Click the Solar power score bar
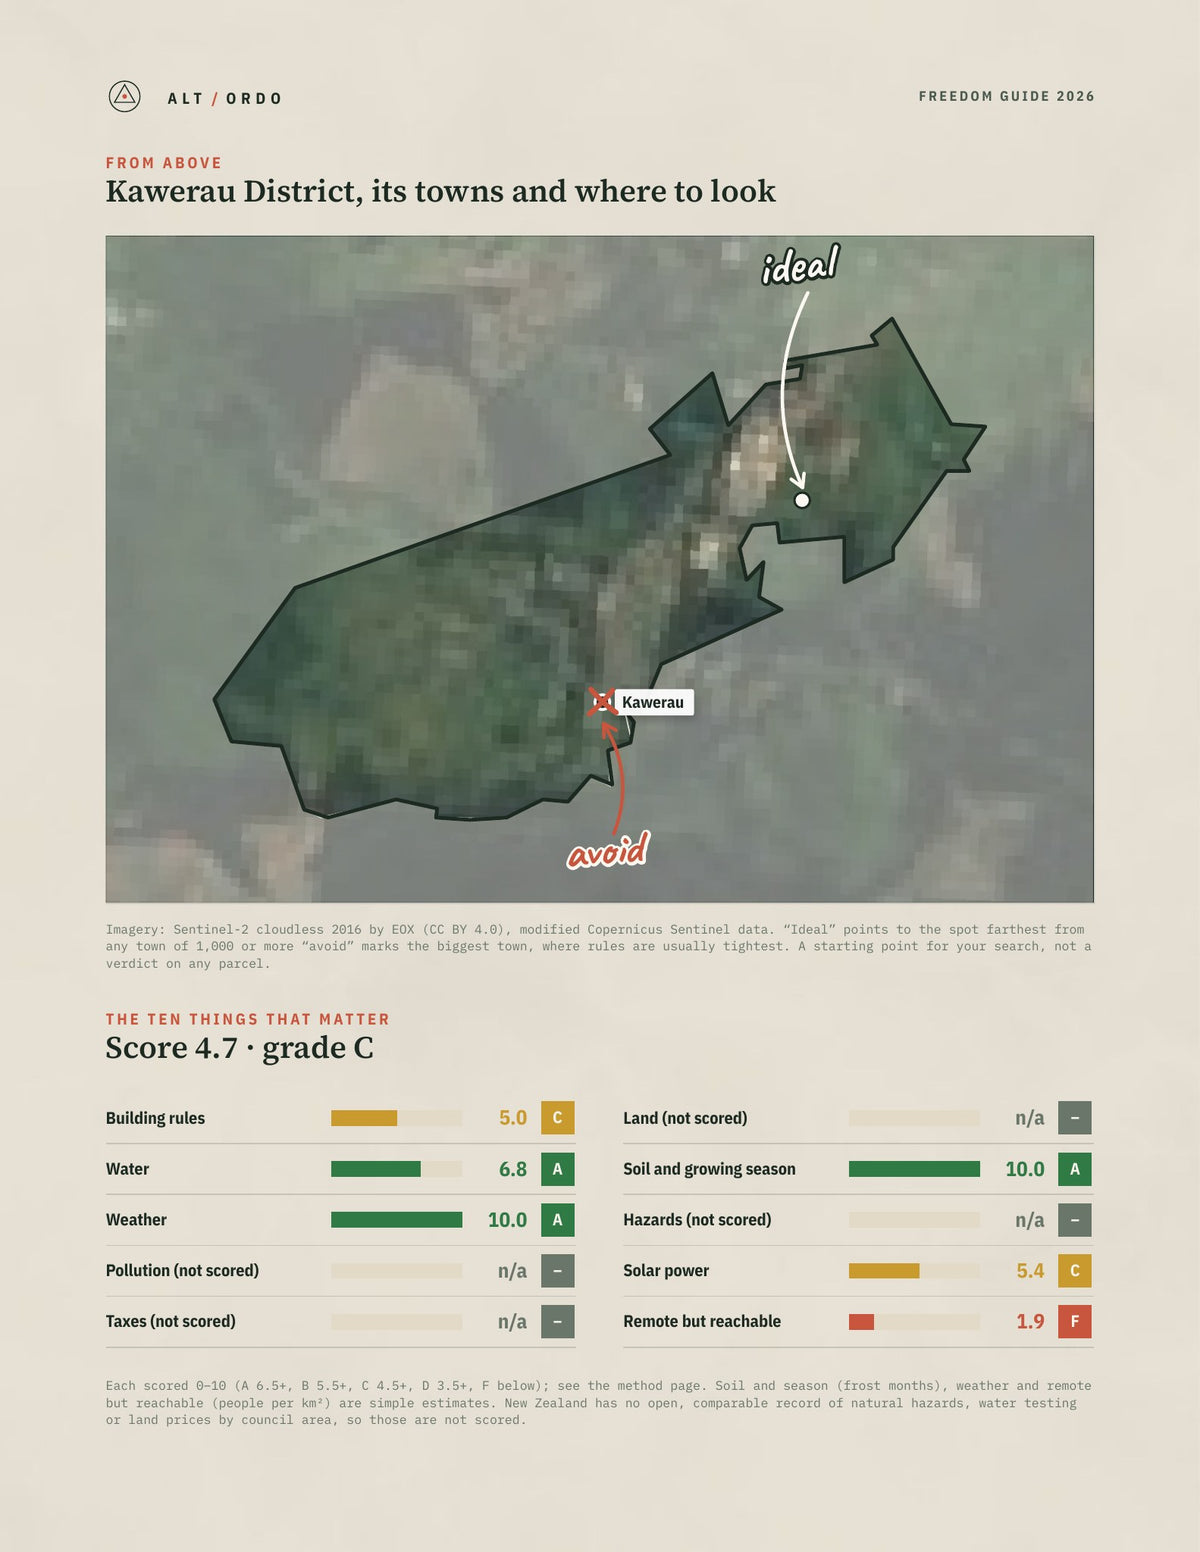1200x1552 pixels. [914, 1271]
